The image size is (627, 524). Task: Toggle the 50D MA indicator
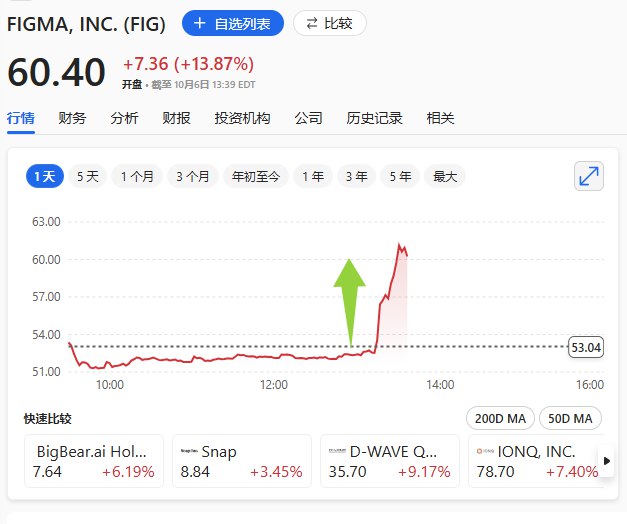click(571, 418)
